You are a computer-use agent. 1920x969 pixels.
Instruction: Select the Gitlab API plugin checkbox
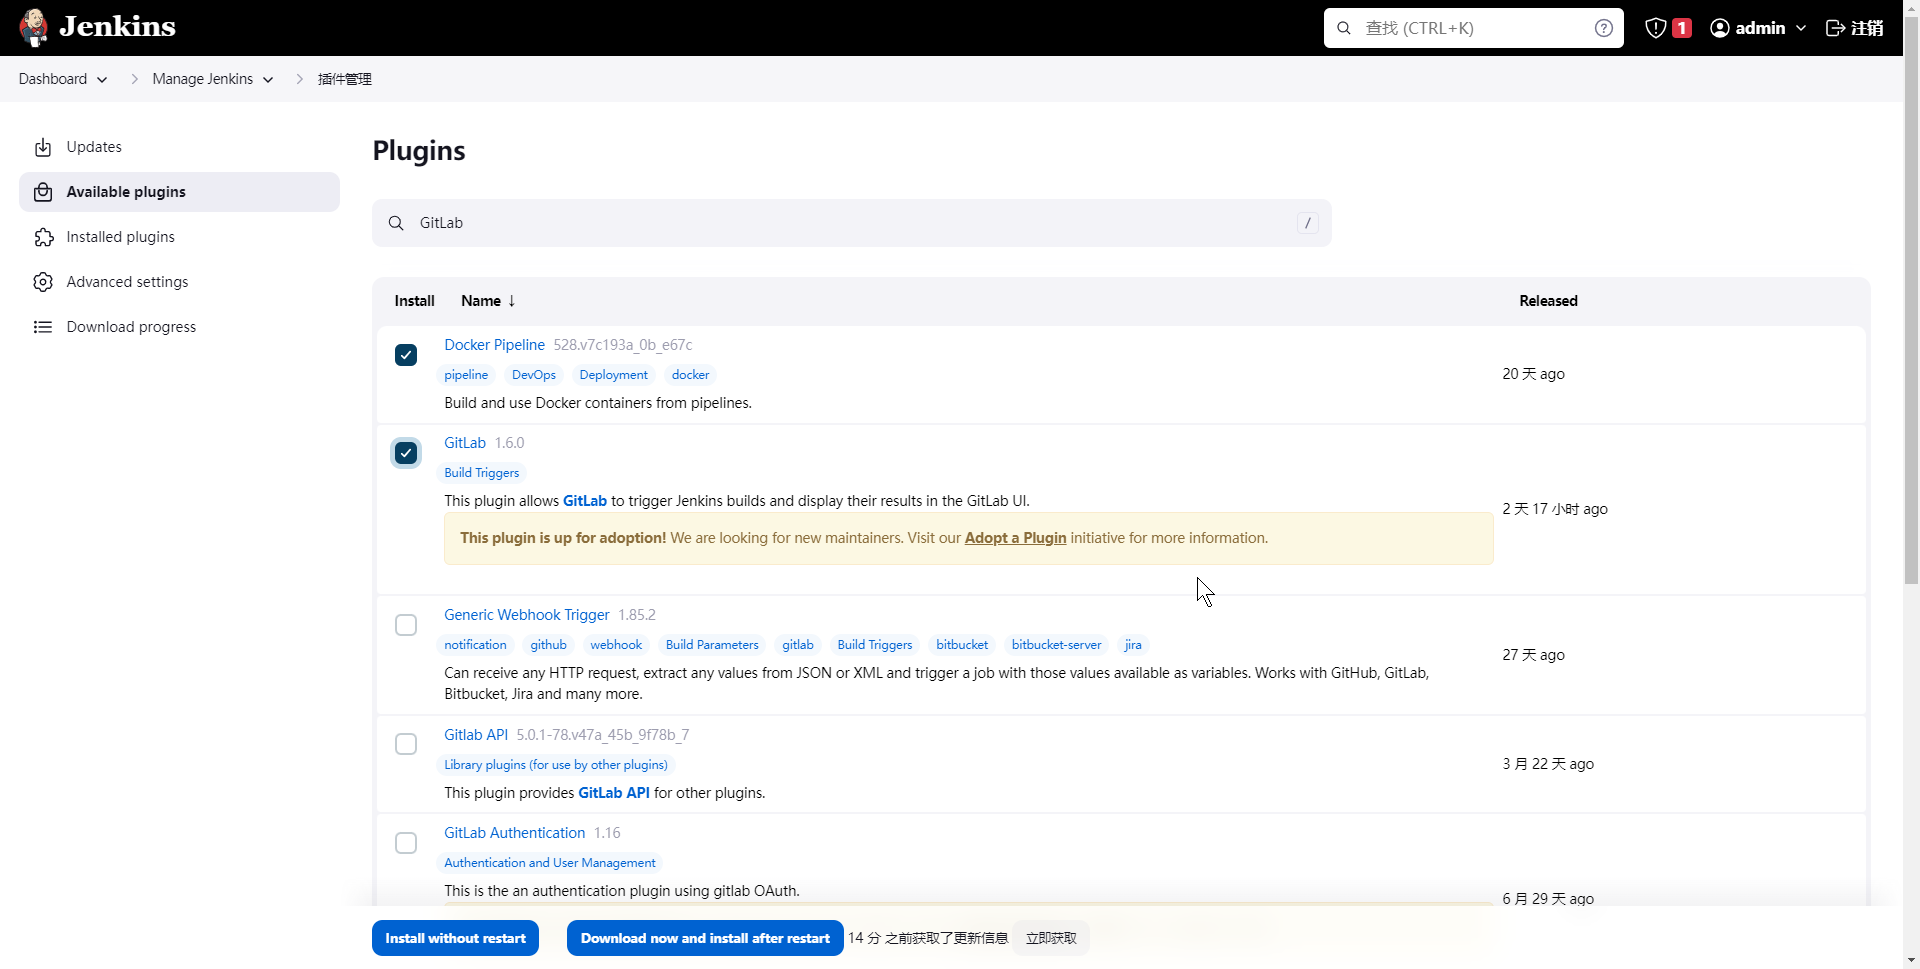406,744
